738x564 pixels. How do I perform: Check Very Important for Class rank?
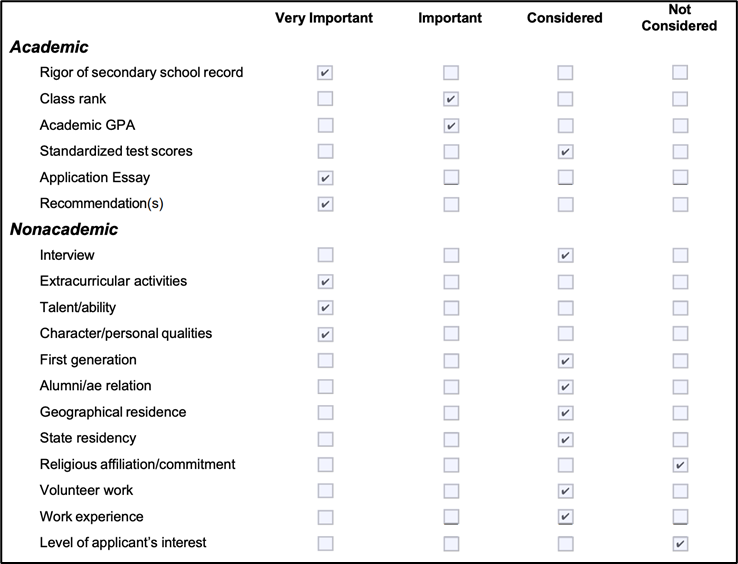tap(325, 99)
